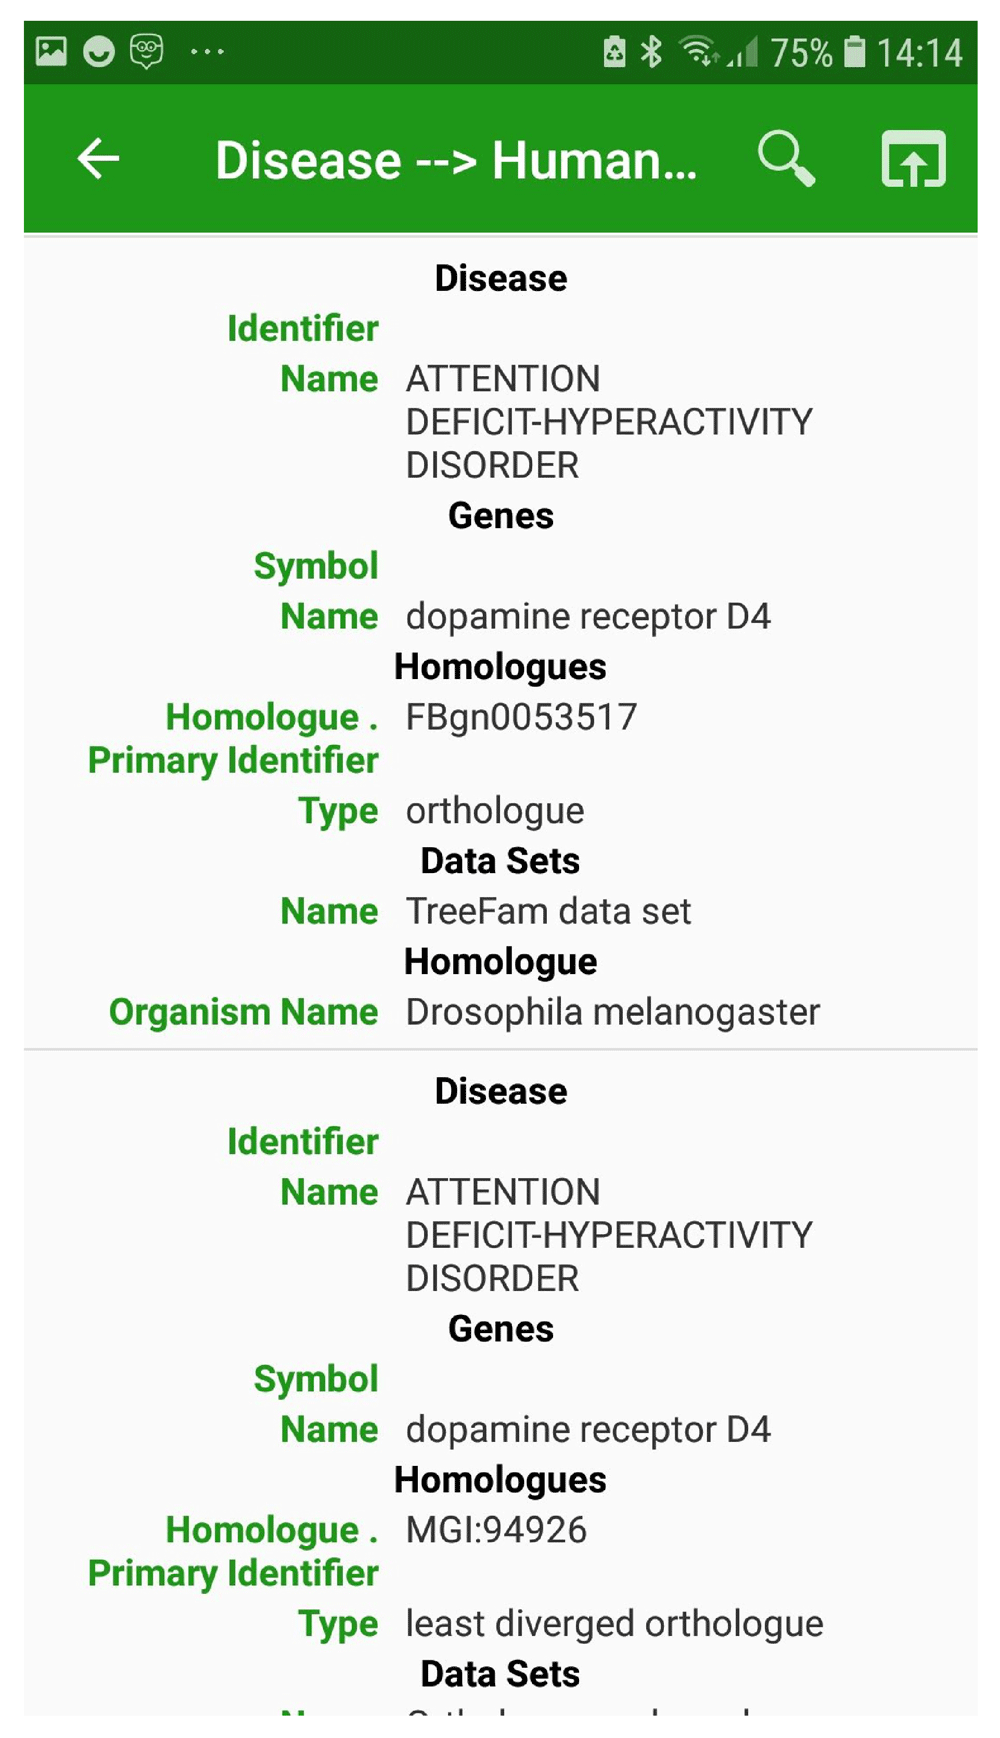1000x1738 pixels.
Task: Tap first 'dopamine receptor D4' gene name
Action: (588, 617)
